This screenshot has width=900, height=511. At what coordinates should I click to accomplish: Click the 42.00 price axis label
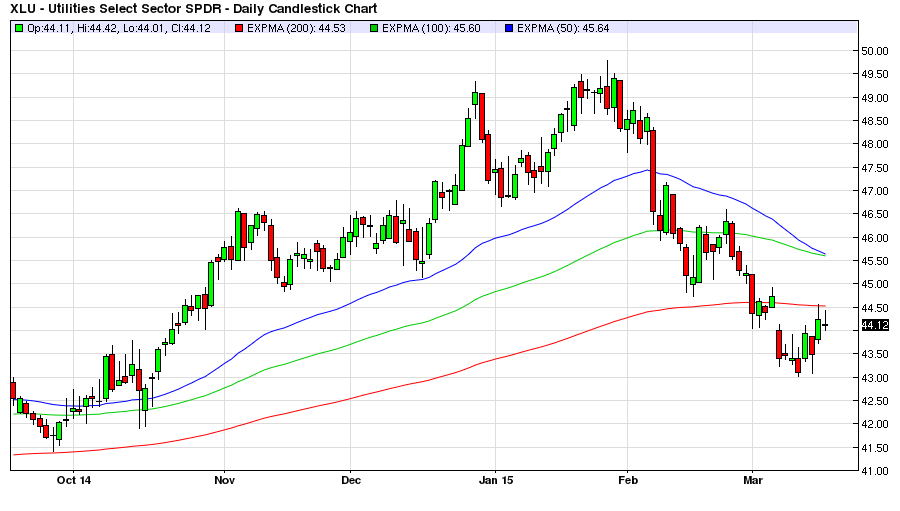click(875, 424)
